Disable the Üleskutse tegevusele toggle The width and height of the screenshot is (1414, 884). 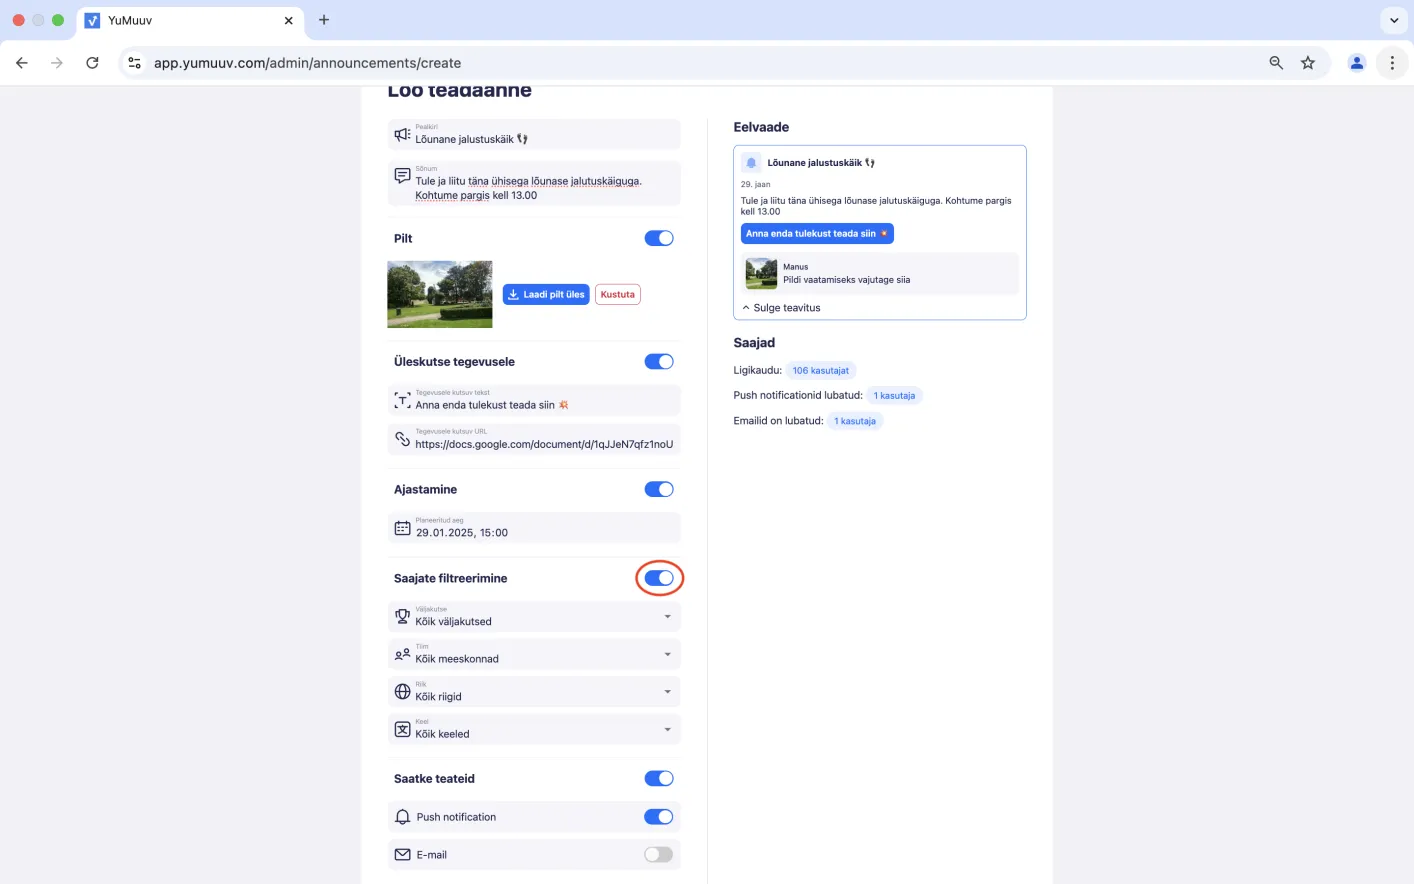(x=659, y=362)
